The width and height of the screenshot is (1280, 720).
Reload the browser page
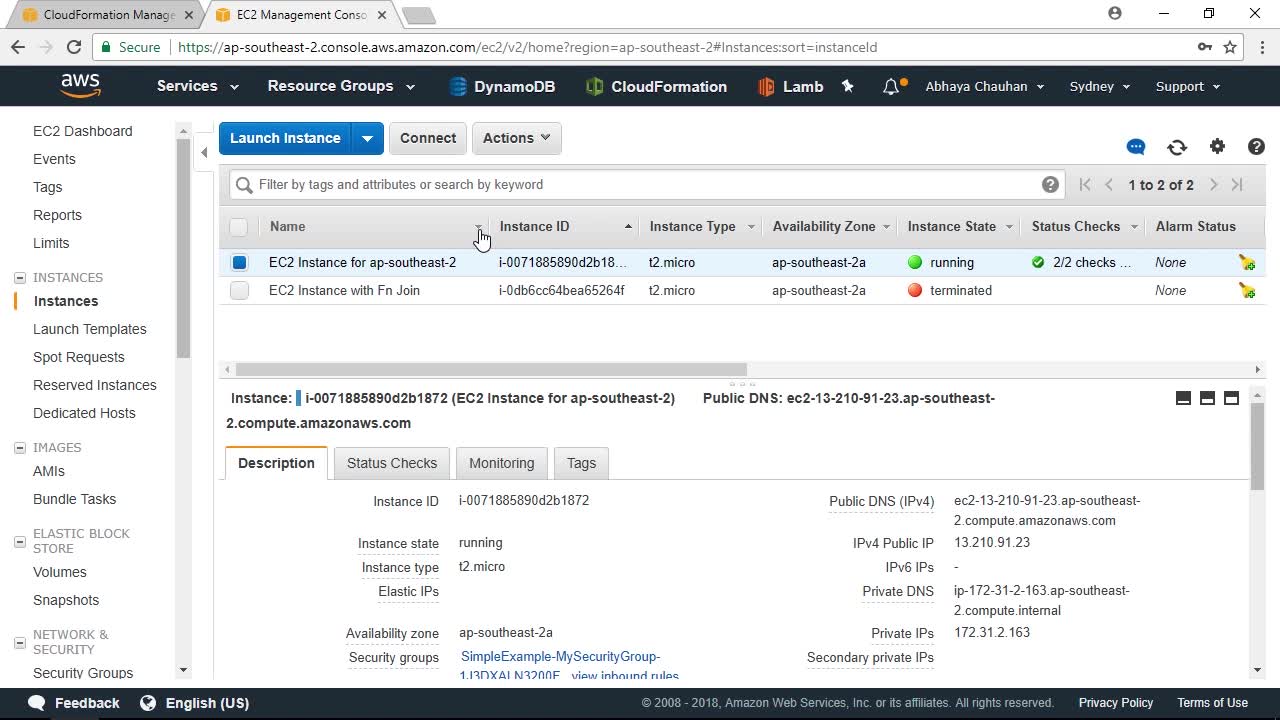[x=73, y=47]
